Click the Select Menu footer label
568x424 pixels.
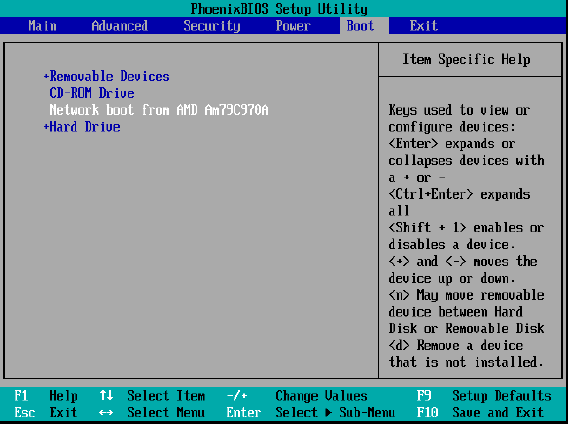[x=166, y=412]
